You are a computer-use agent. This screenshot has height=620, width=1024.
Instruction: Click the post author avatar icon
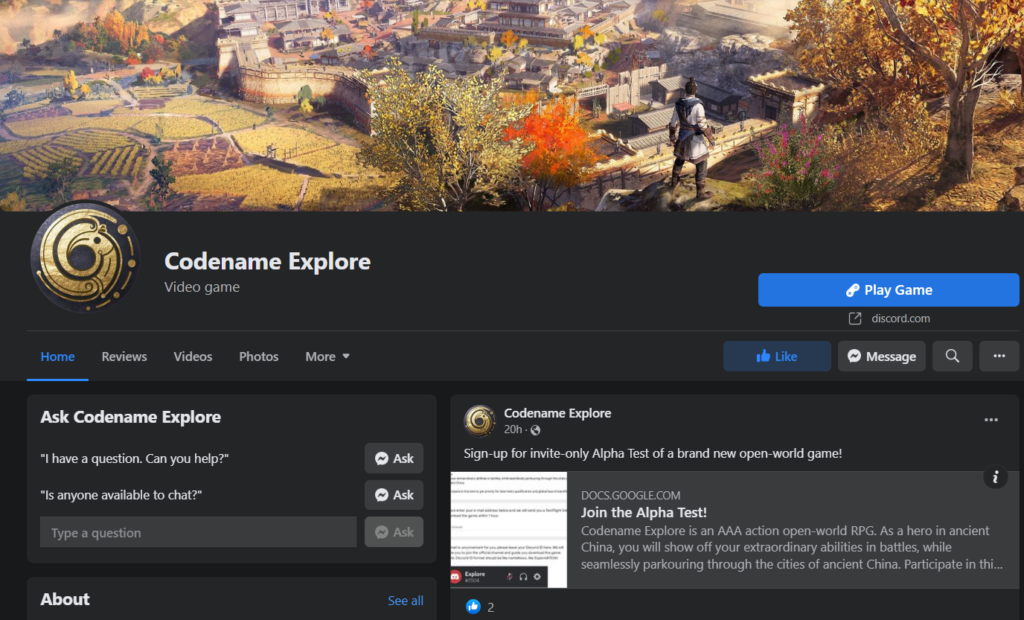[479, 421]
